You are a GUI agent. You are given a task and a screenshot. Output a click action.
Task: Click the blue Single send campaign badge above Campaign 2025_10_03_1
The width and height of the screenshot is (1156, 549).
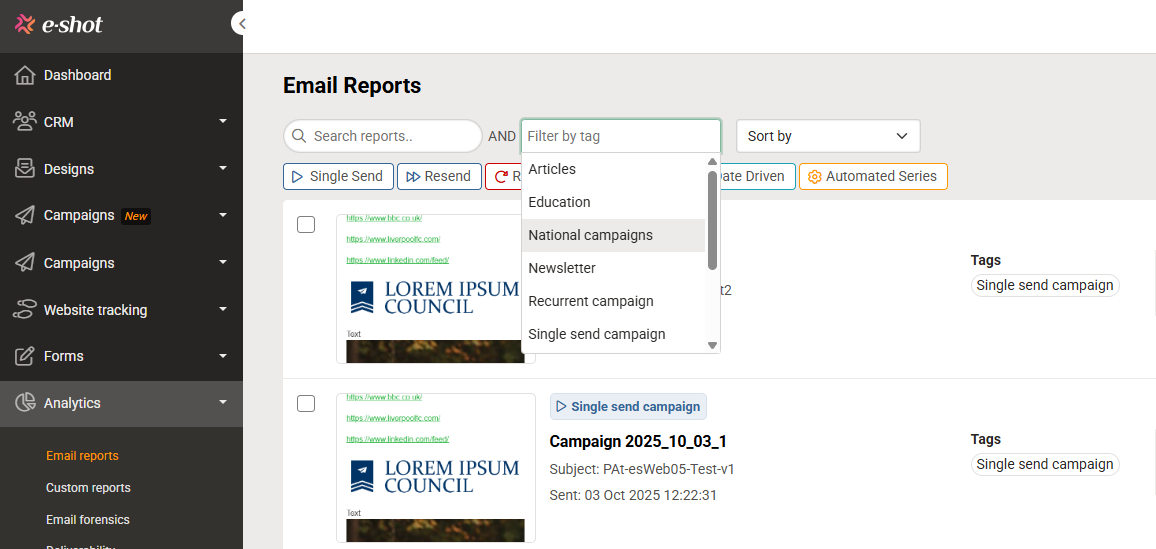click(628, 406)
